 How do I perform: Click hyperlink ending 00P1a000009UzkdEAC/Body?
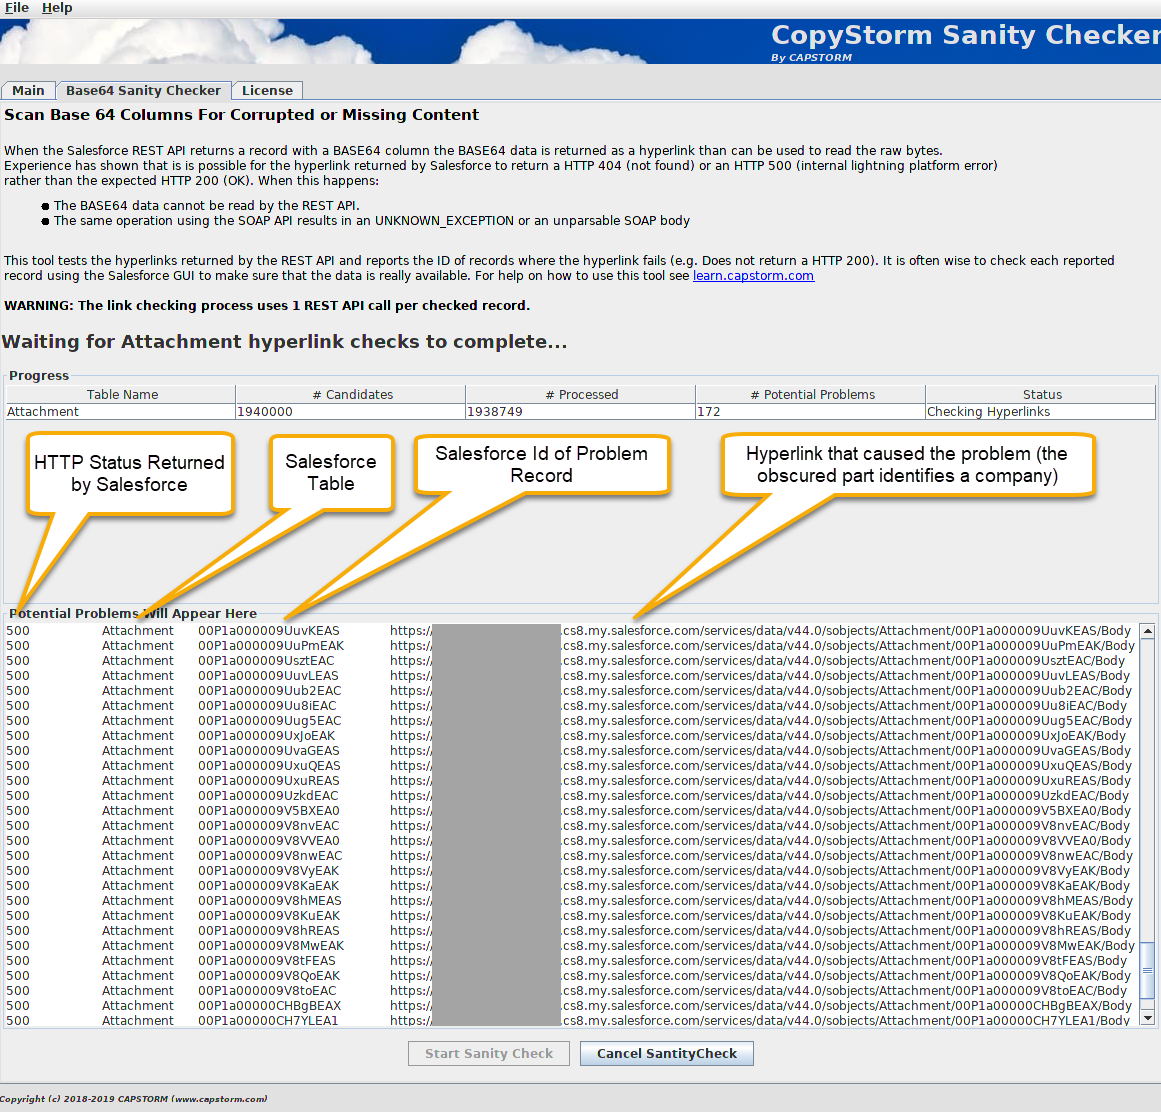[x=760, y=796]
